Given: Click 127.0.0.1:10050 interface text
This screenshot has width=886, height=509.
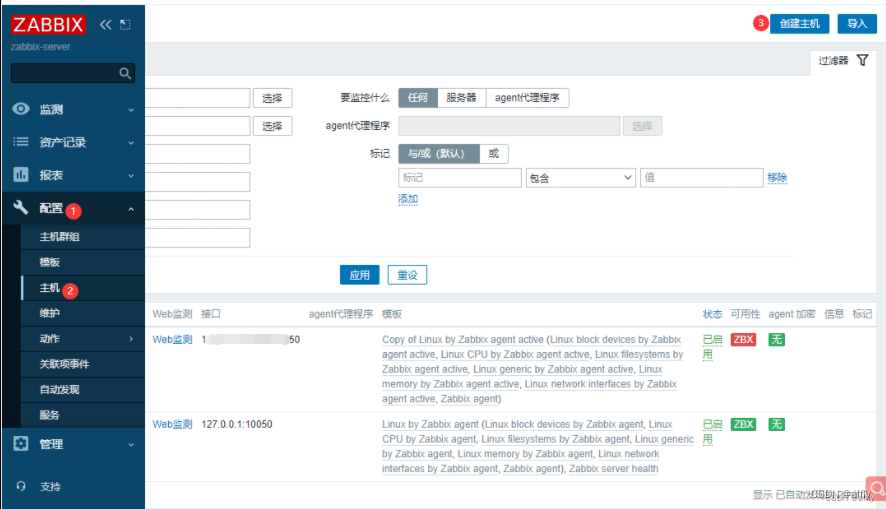Looking at the screenshot, I should coord(237,424).
